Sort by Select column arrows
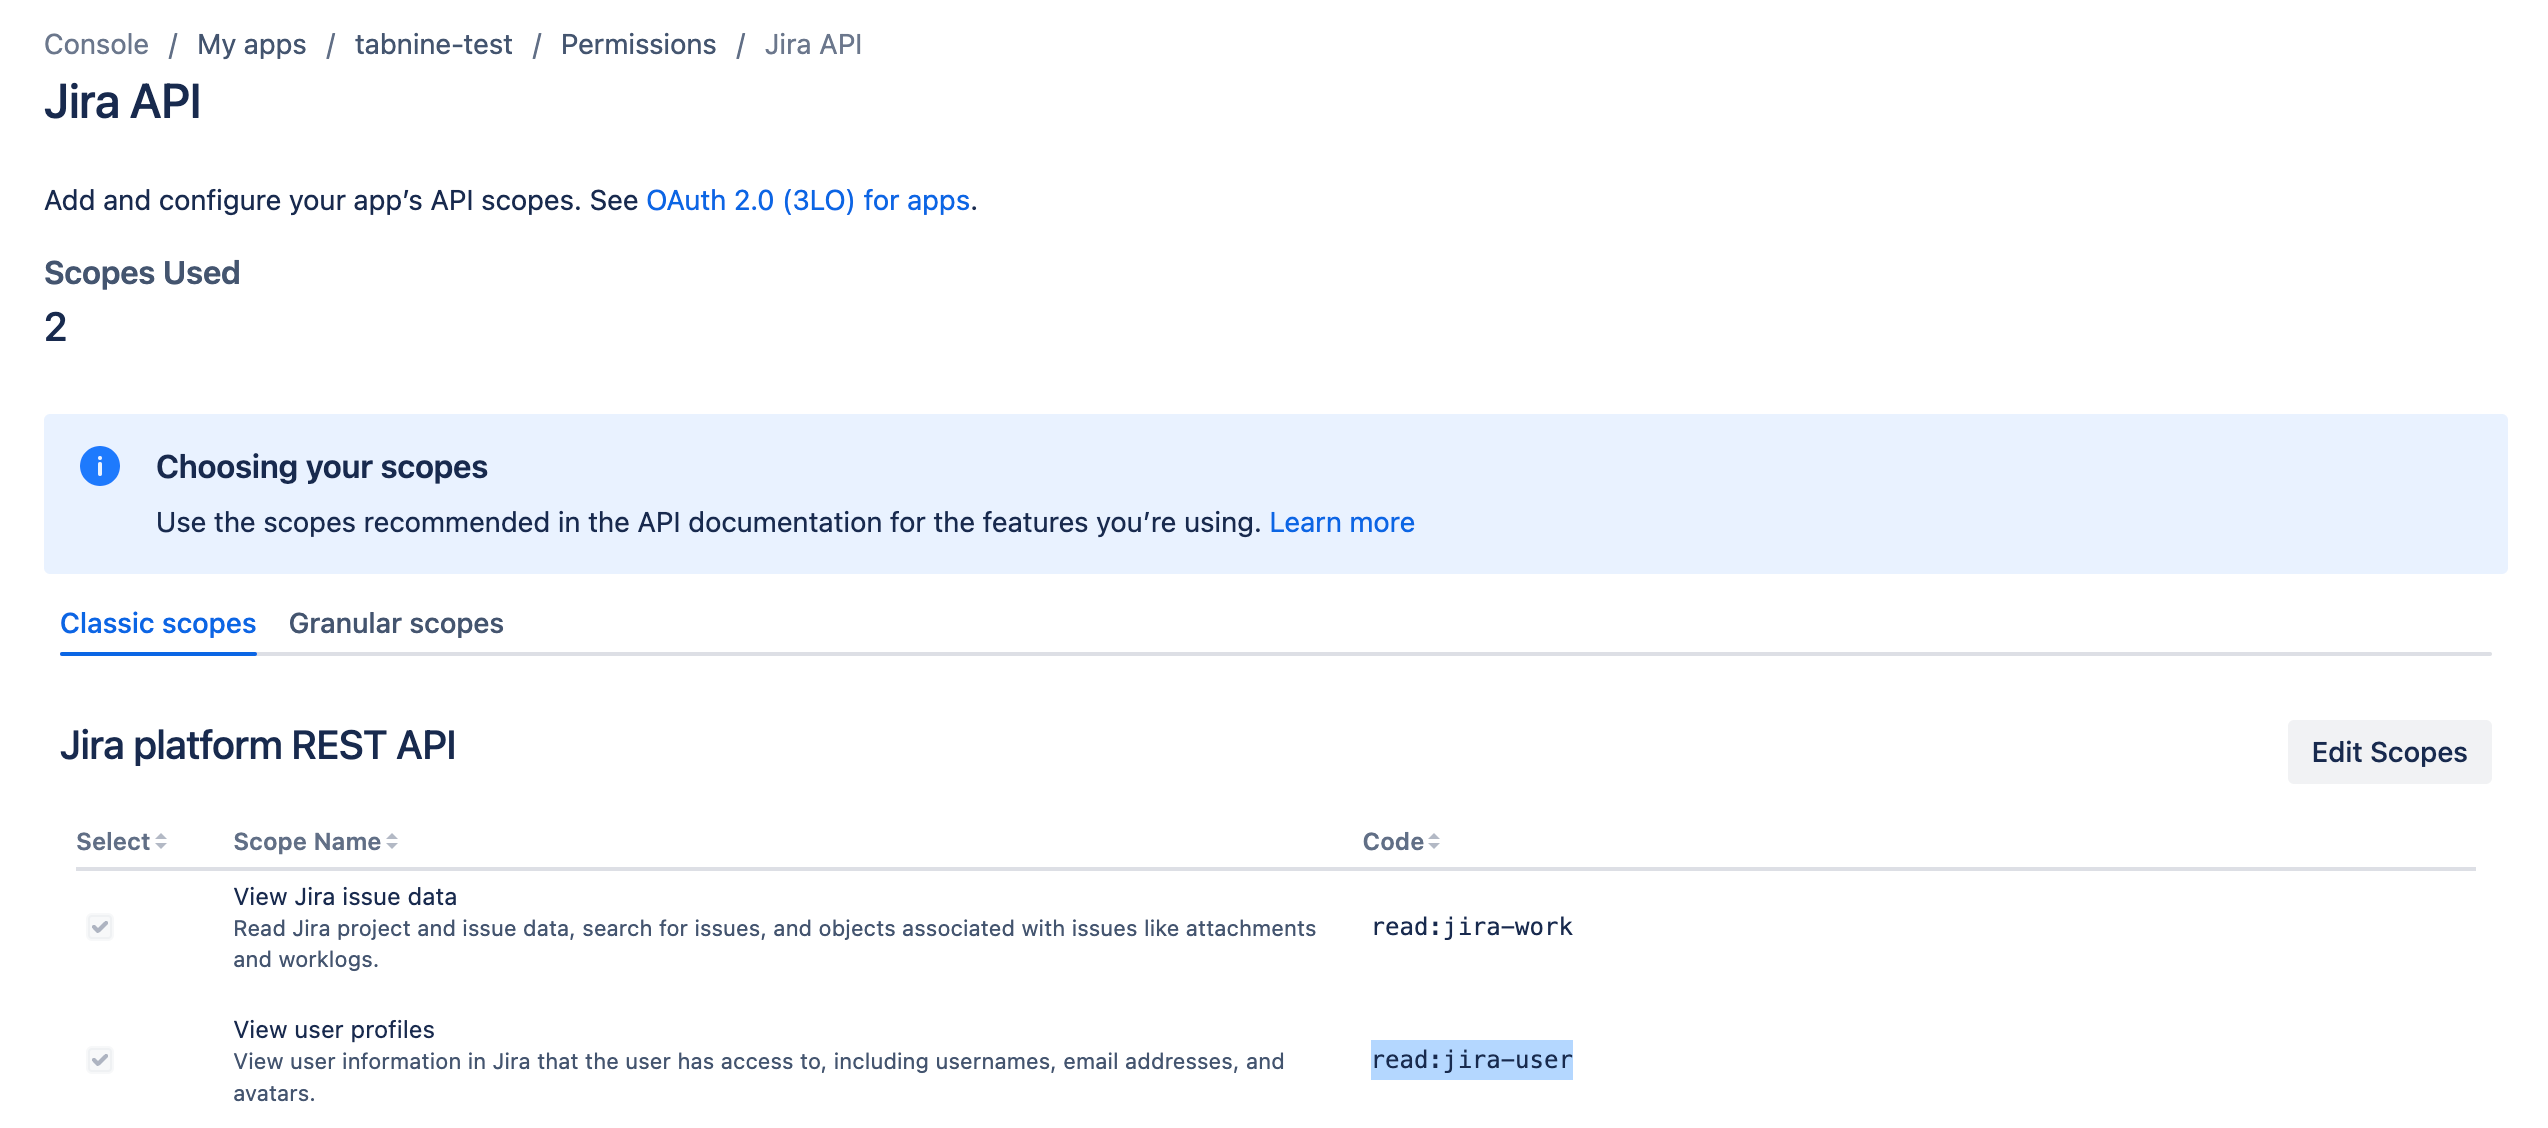Viewport: 2548px width, 1128px height. (x=161, y=842)
